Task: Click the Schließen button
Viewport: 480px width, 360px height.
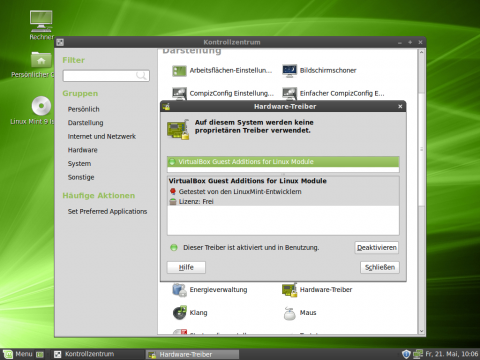Action: click(380, 267)
